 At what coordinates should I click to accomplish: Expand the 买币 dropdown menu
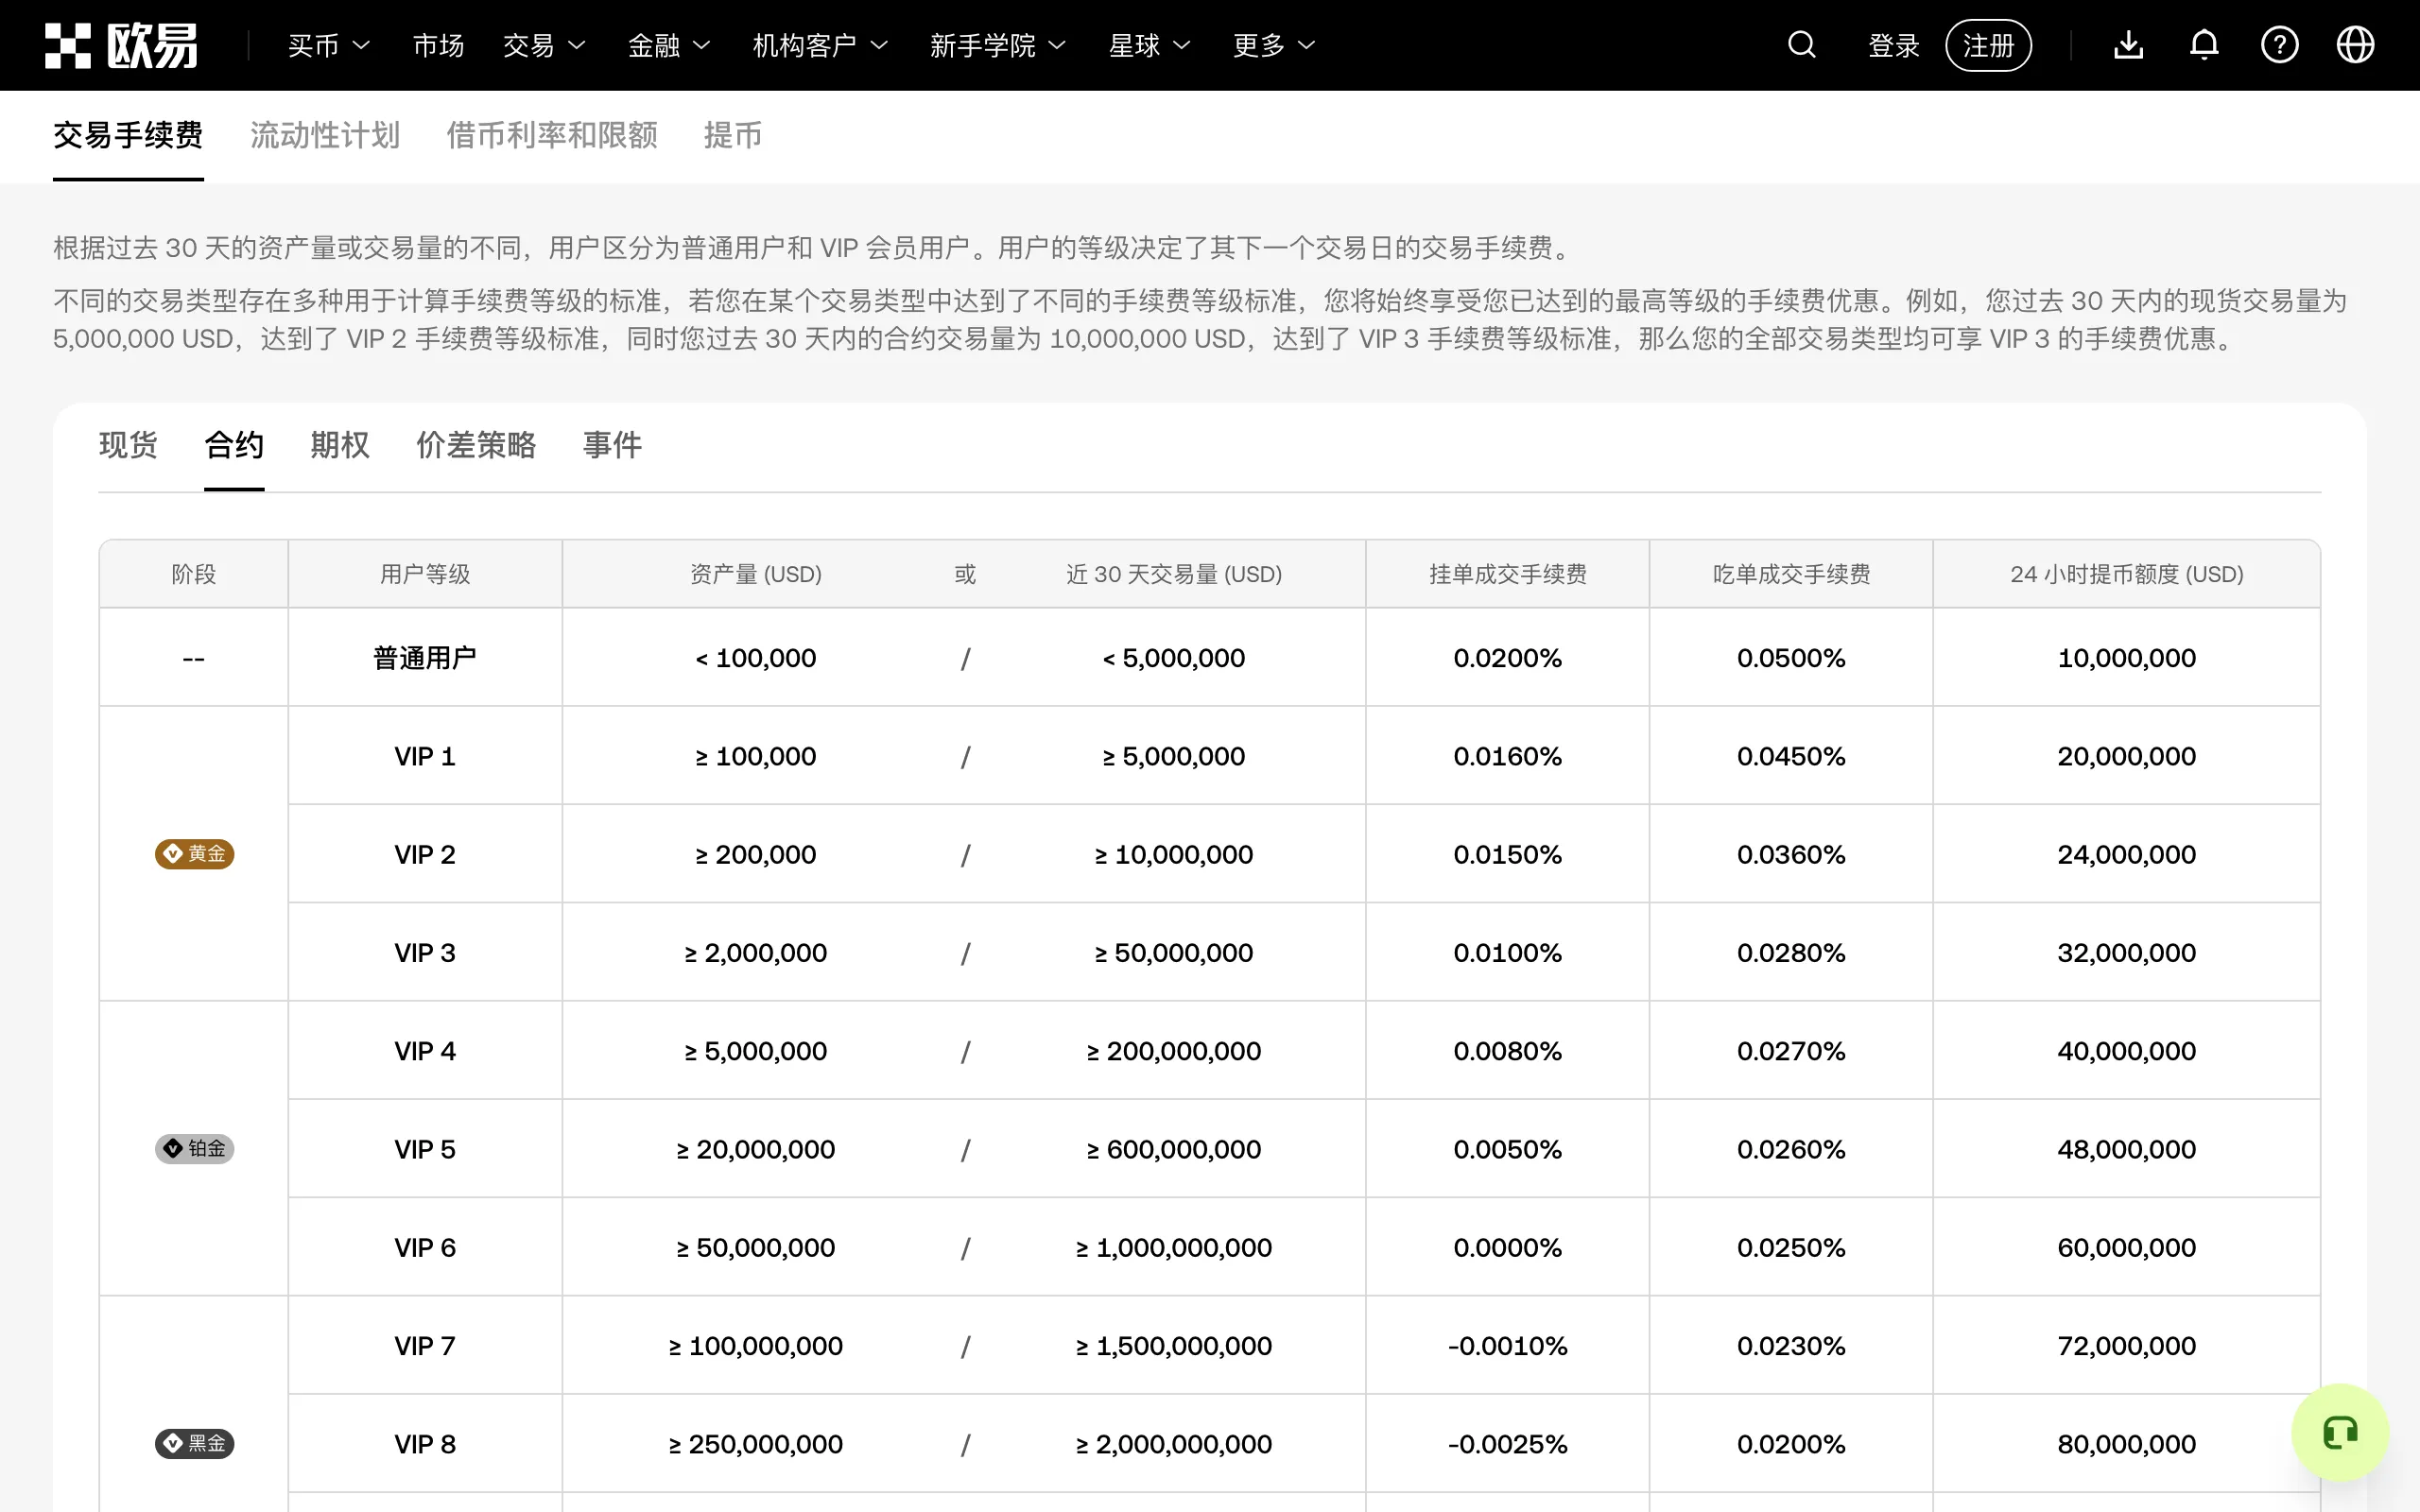[329, 45]
